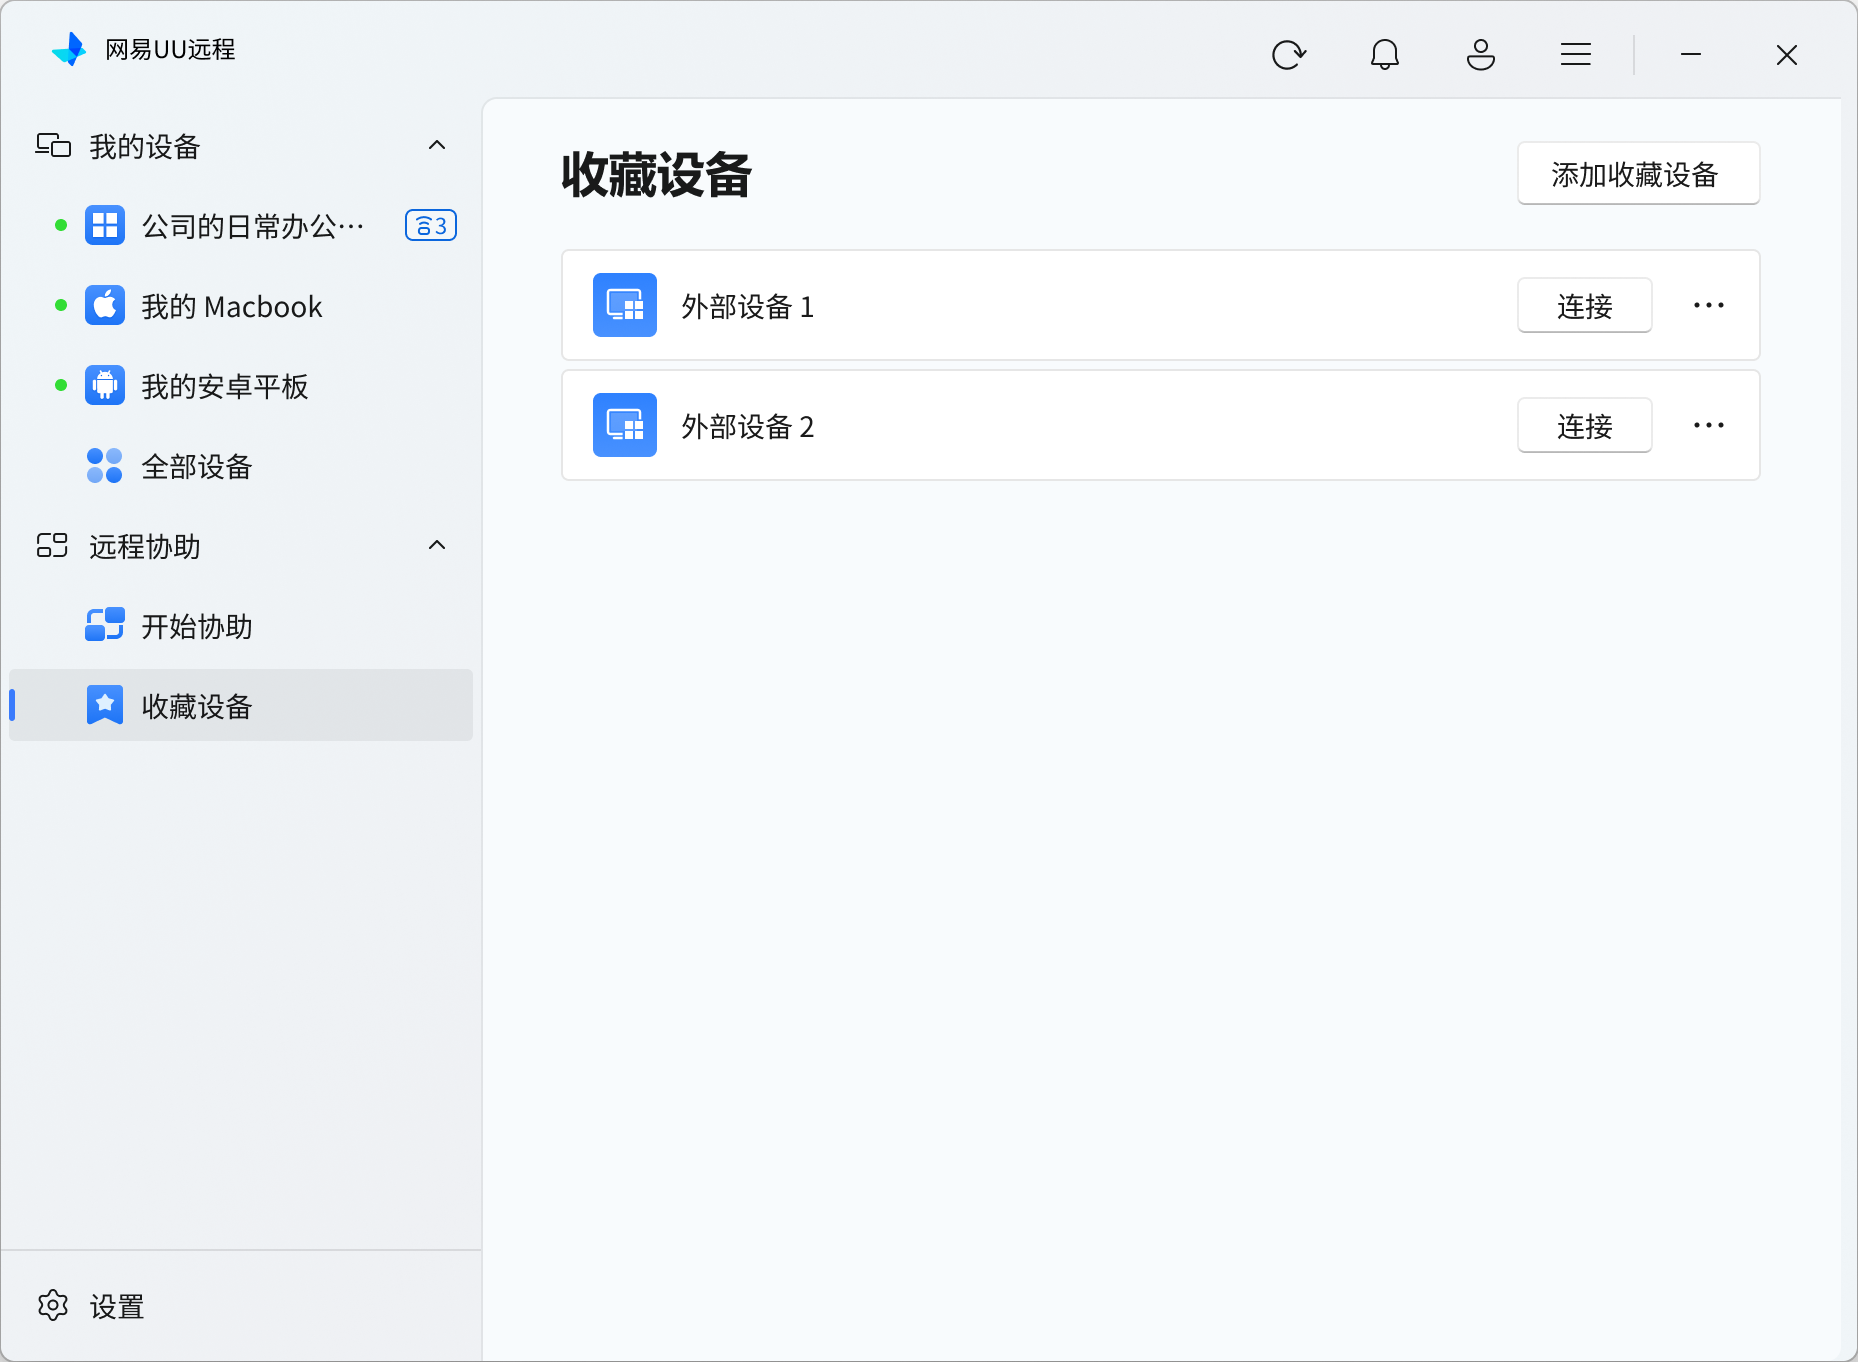The height and width of the screenshot is (1362, 1858).
Task: Close the 网易UU远程 window
Action: pos(1787,54)
